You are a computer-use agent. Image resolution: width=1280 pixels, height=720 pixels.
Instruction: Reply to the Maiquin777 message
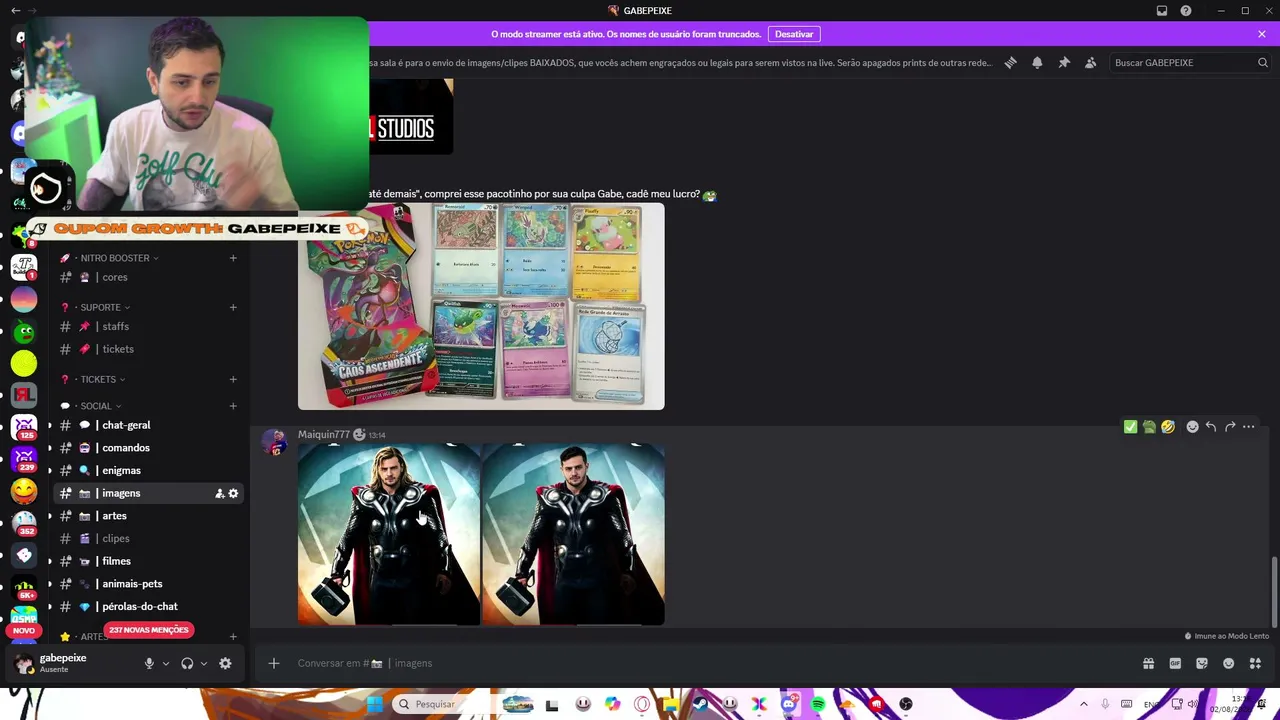coord(1211,427)
